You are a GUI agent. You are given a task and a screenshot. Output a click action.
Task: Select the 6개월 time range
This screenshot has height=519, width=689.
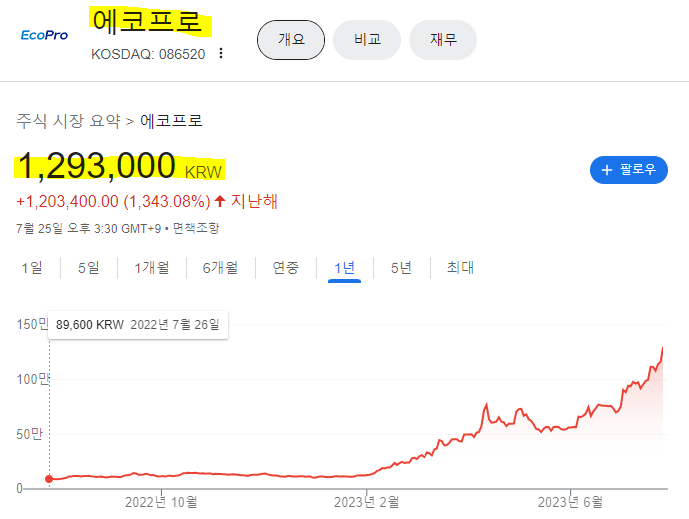point(220,268)
